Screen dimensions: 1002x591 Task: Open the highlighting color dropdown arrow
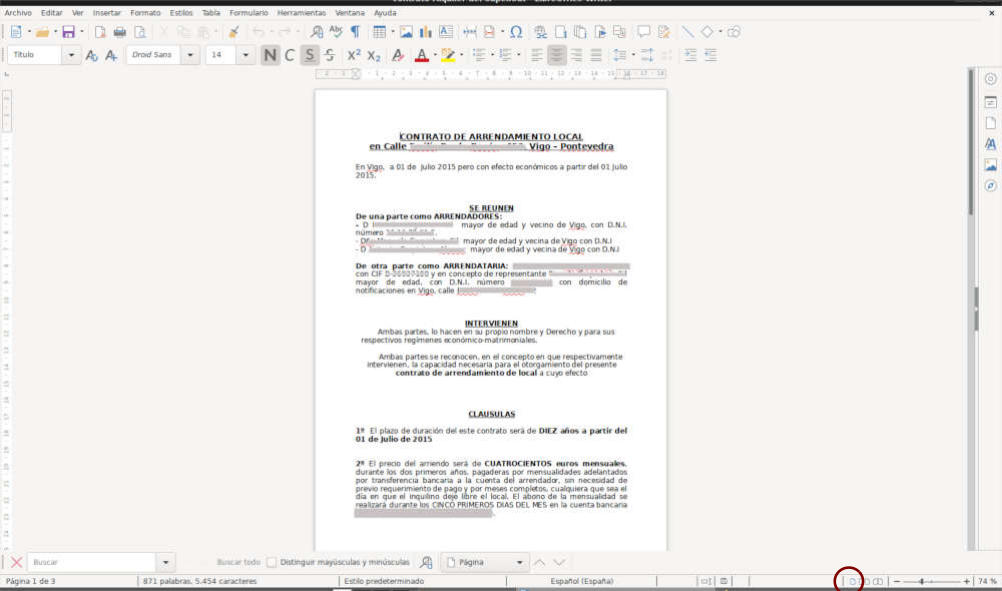(461, 56)
